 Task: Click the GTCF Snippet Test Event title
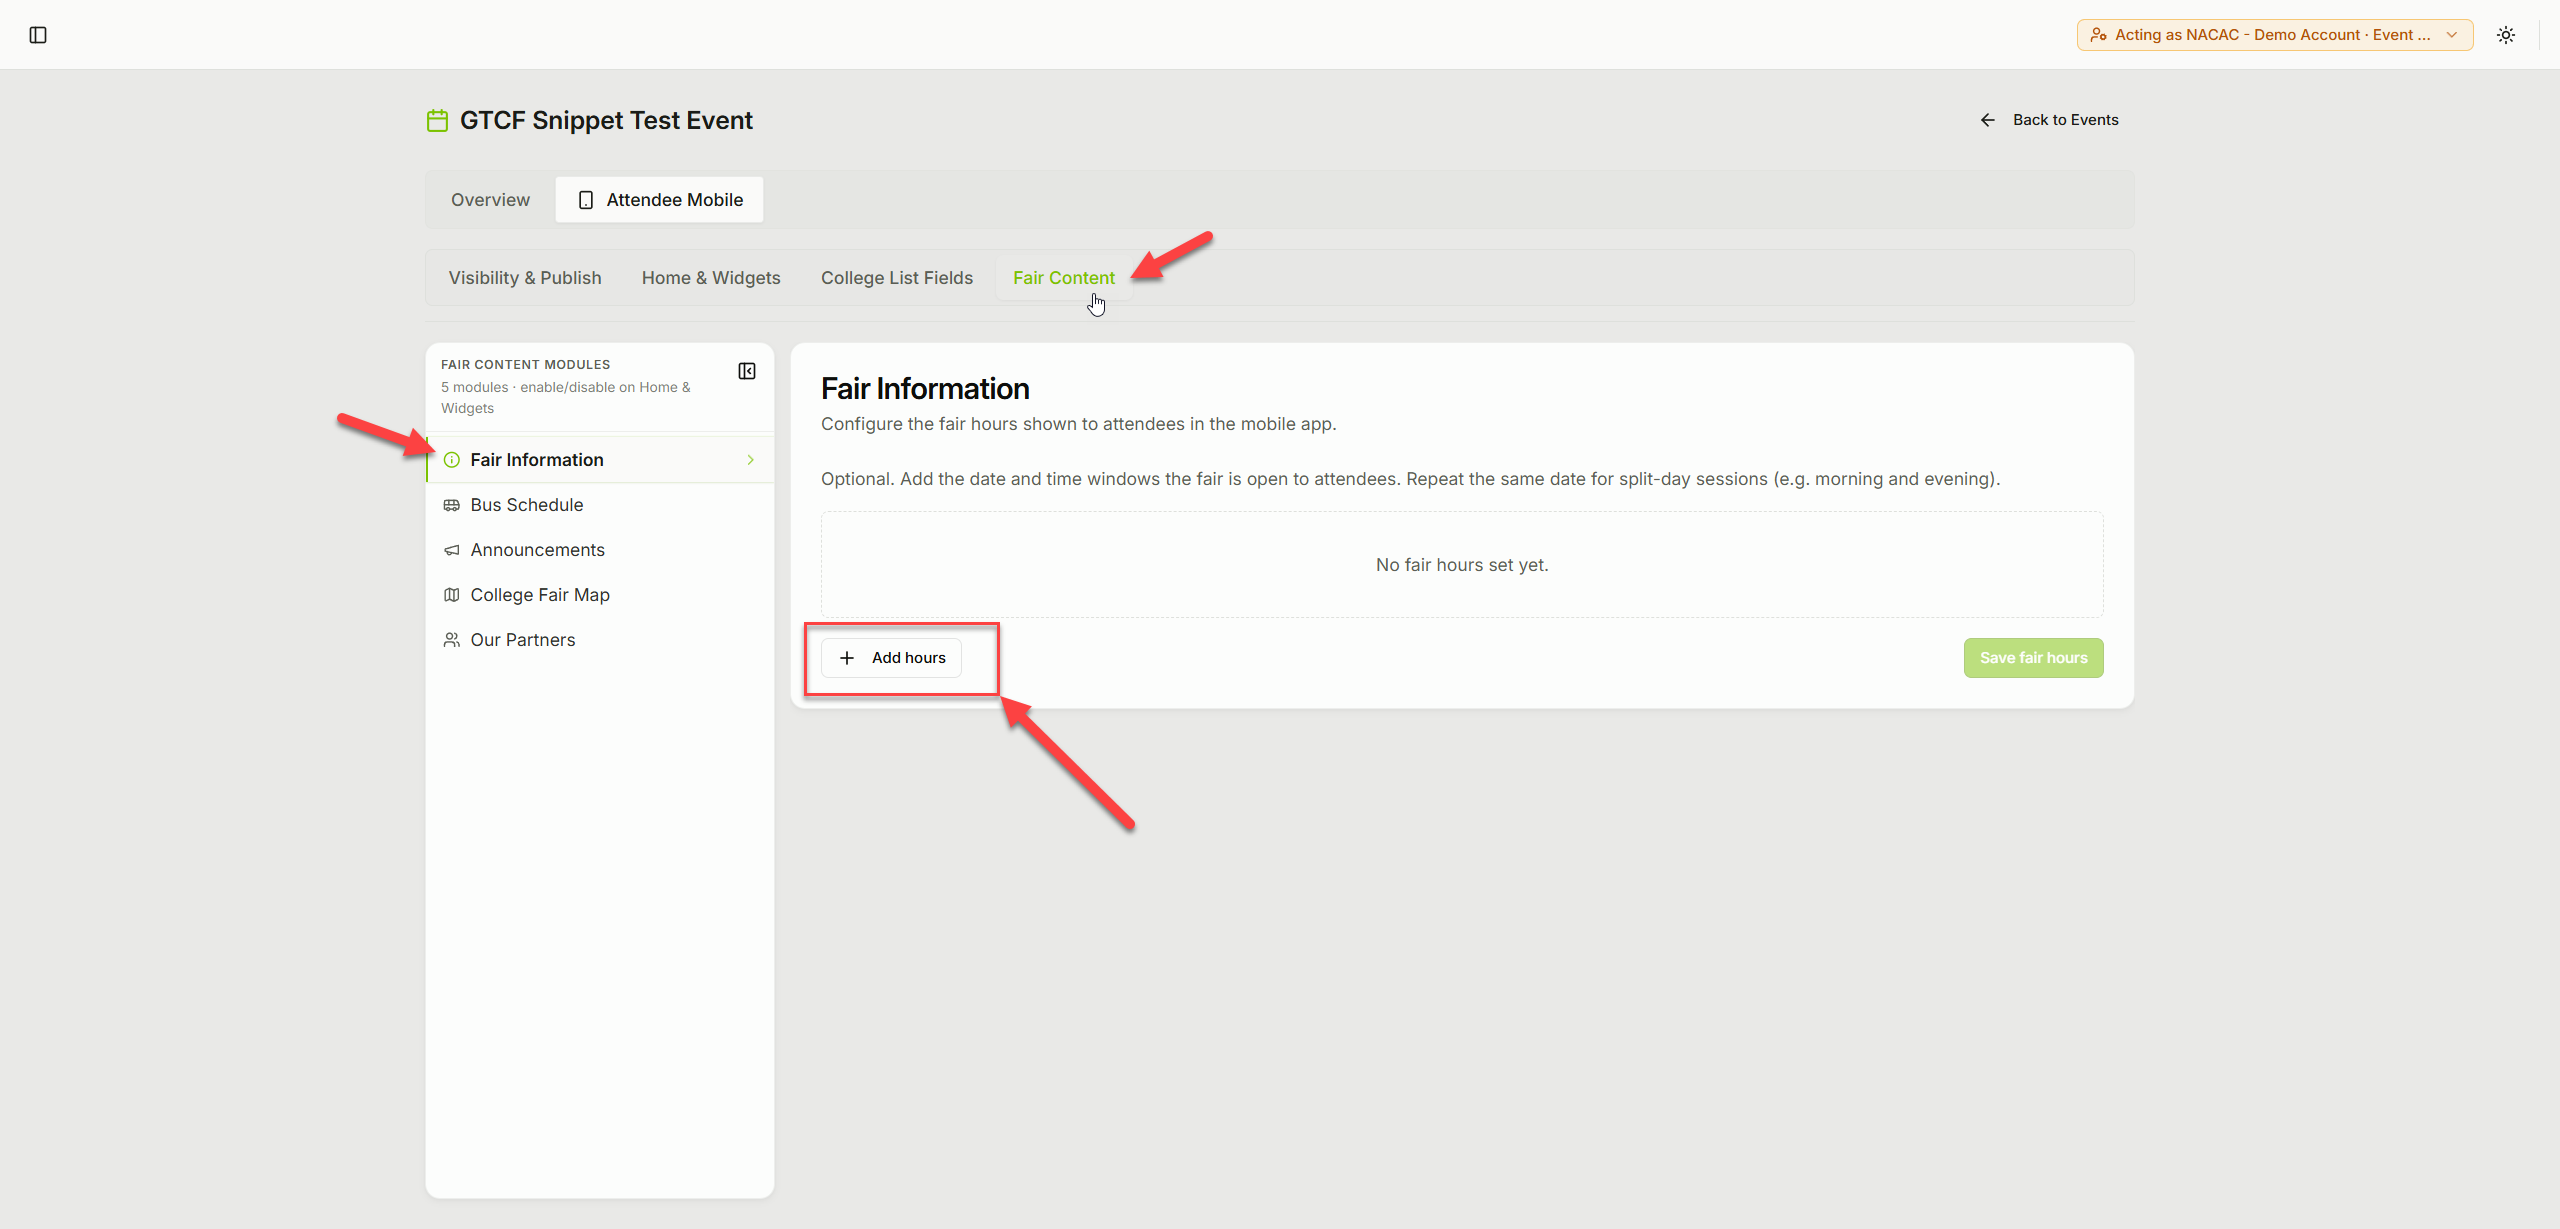pyautogui.click(x=606, y=121)
